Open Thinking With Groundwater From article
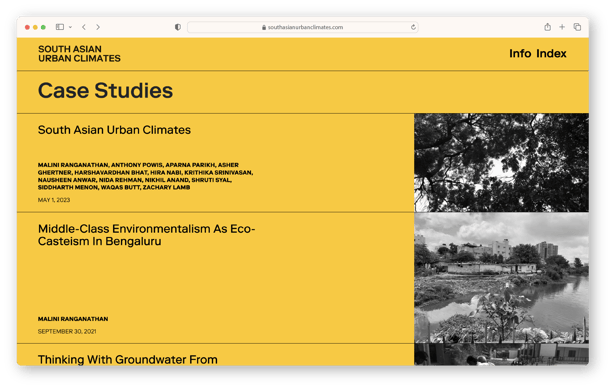This screenshot has height=389, width=612. coord(128,359)
